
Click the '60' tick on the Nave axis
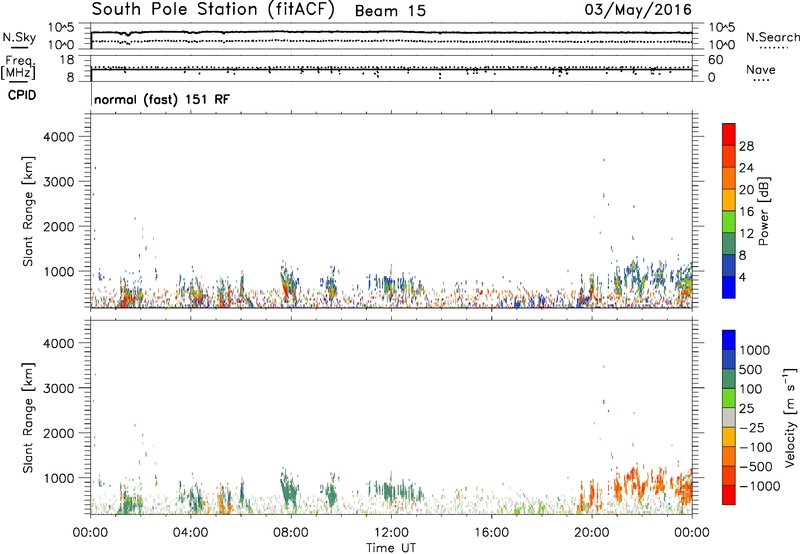716,60
